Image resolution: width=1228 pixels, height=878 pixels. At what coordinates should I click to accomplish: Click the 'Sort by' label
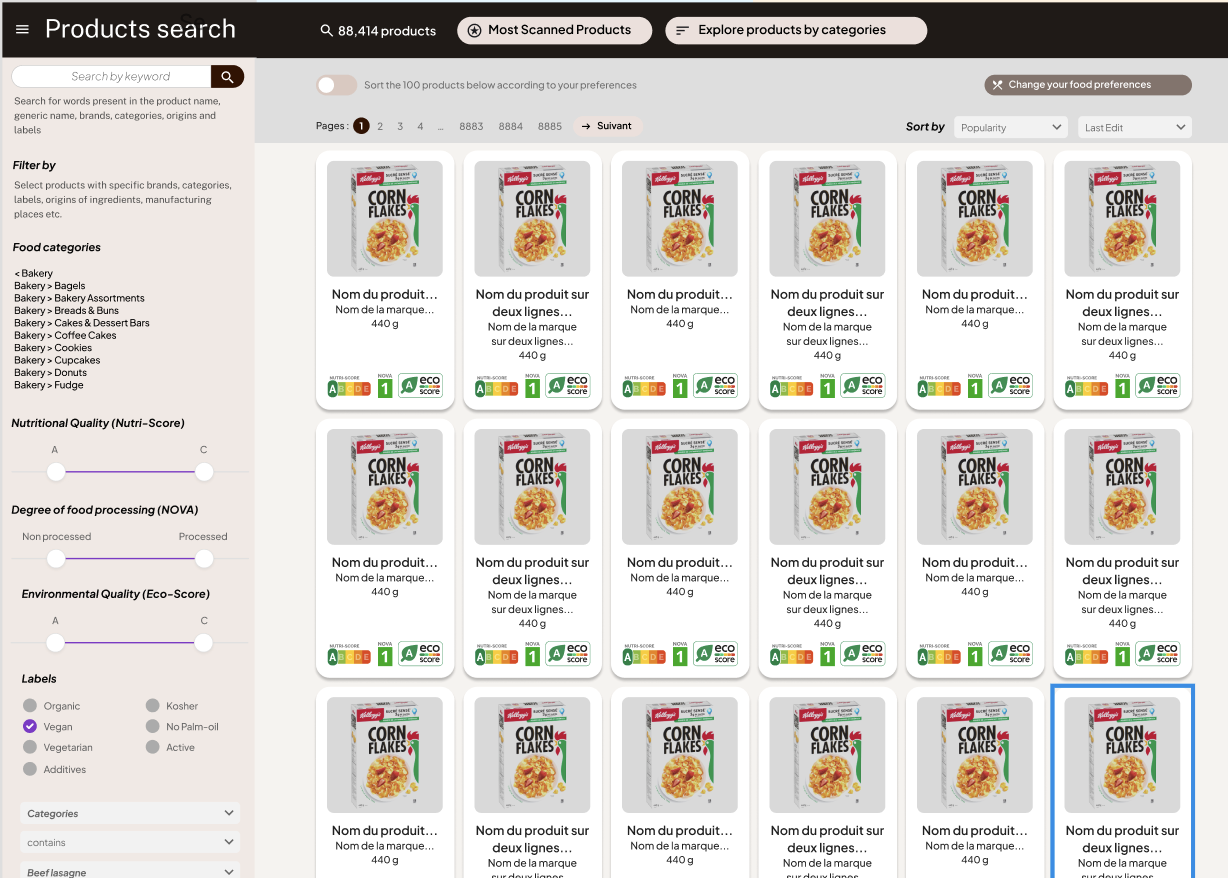pyautogui.click(x=925, y=127)
